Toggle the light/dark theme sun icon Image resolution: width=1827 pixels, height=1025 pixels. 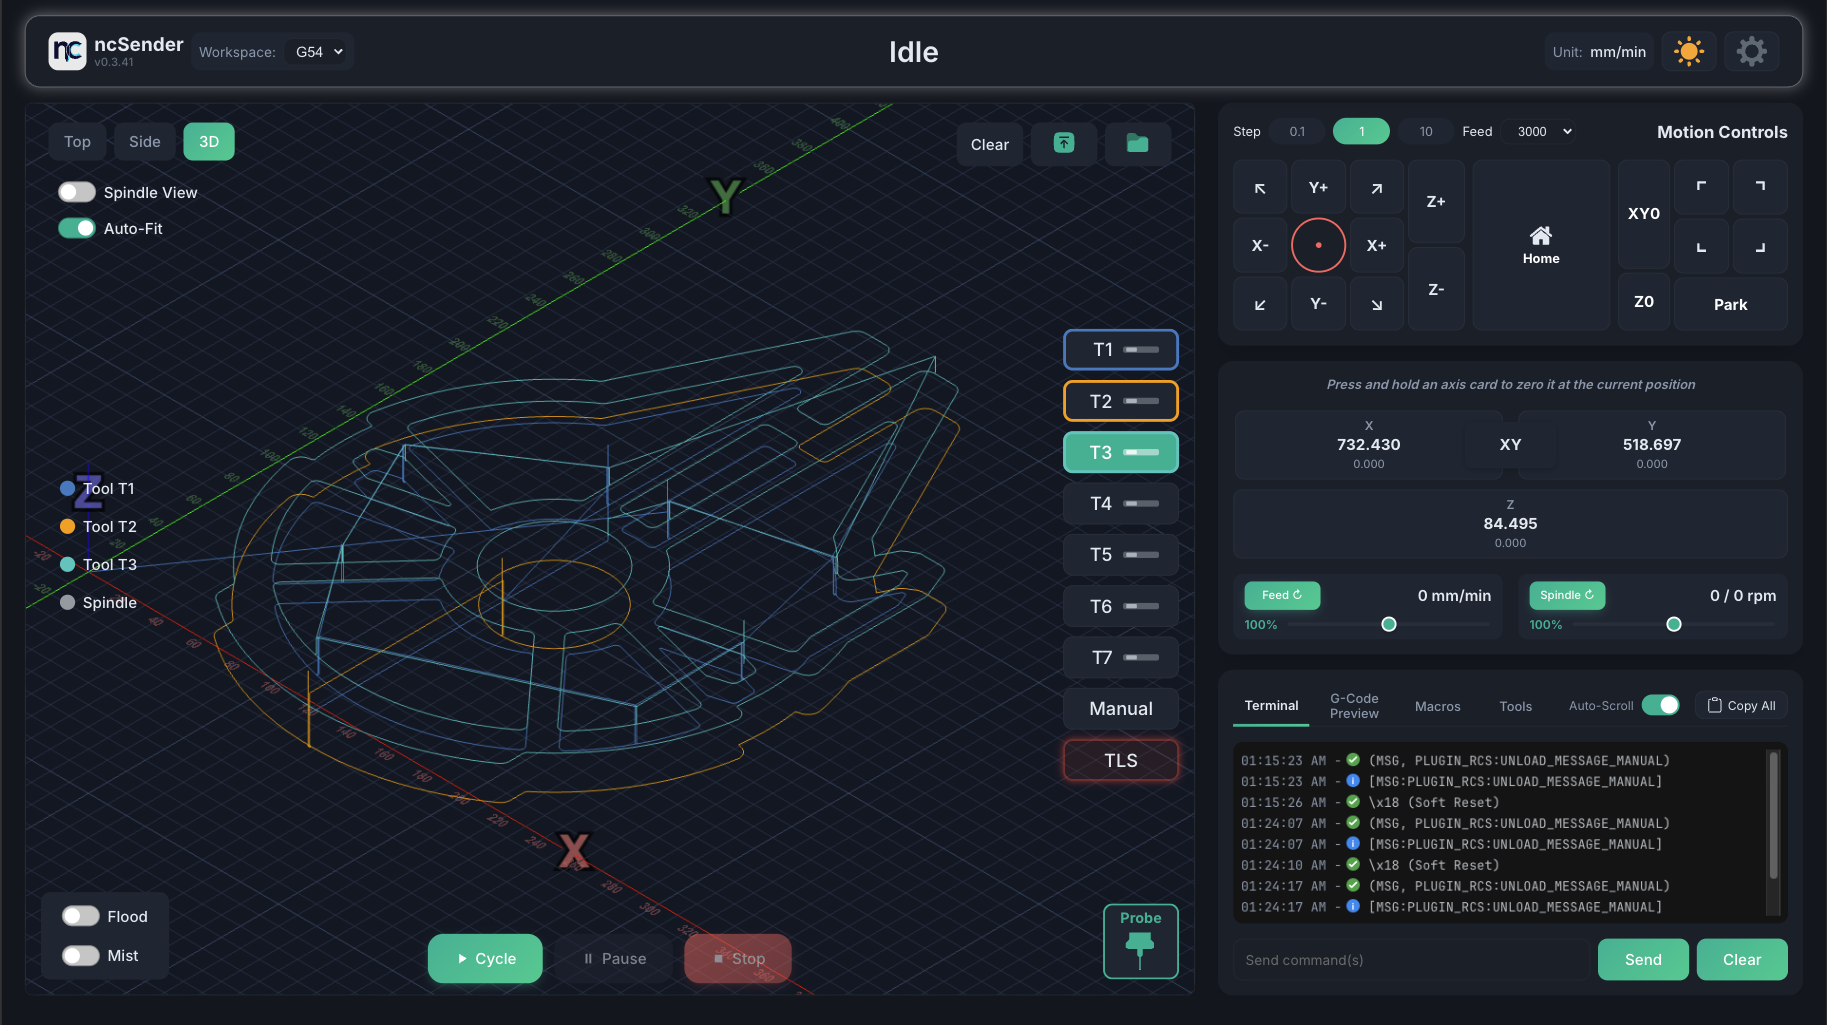pyautogui.click(x=1688, y=52)
